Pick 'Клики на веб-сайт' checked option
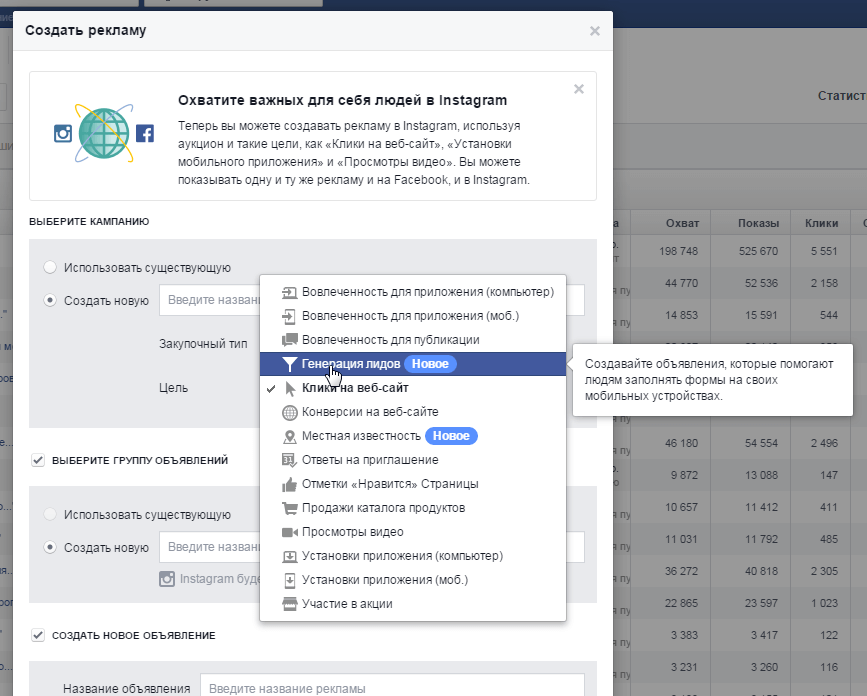This screenshot has width=867, height=696. tap(354, 388)
